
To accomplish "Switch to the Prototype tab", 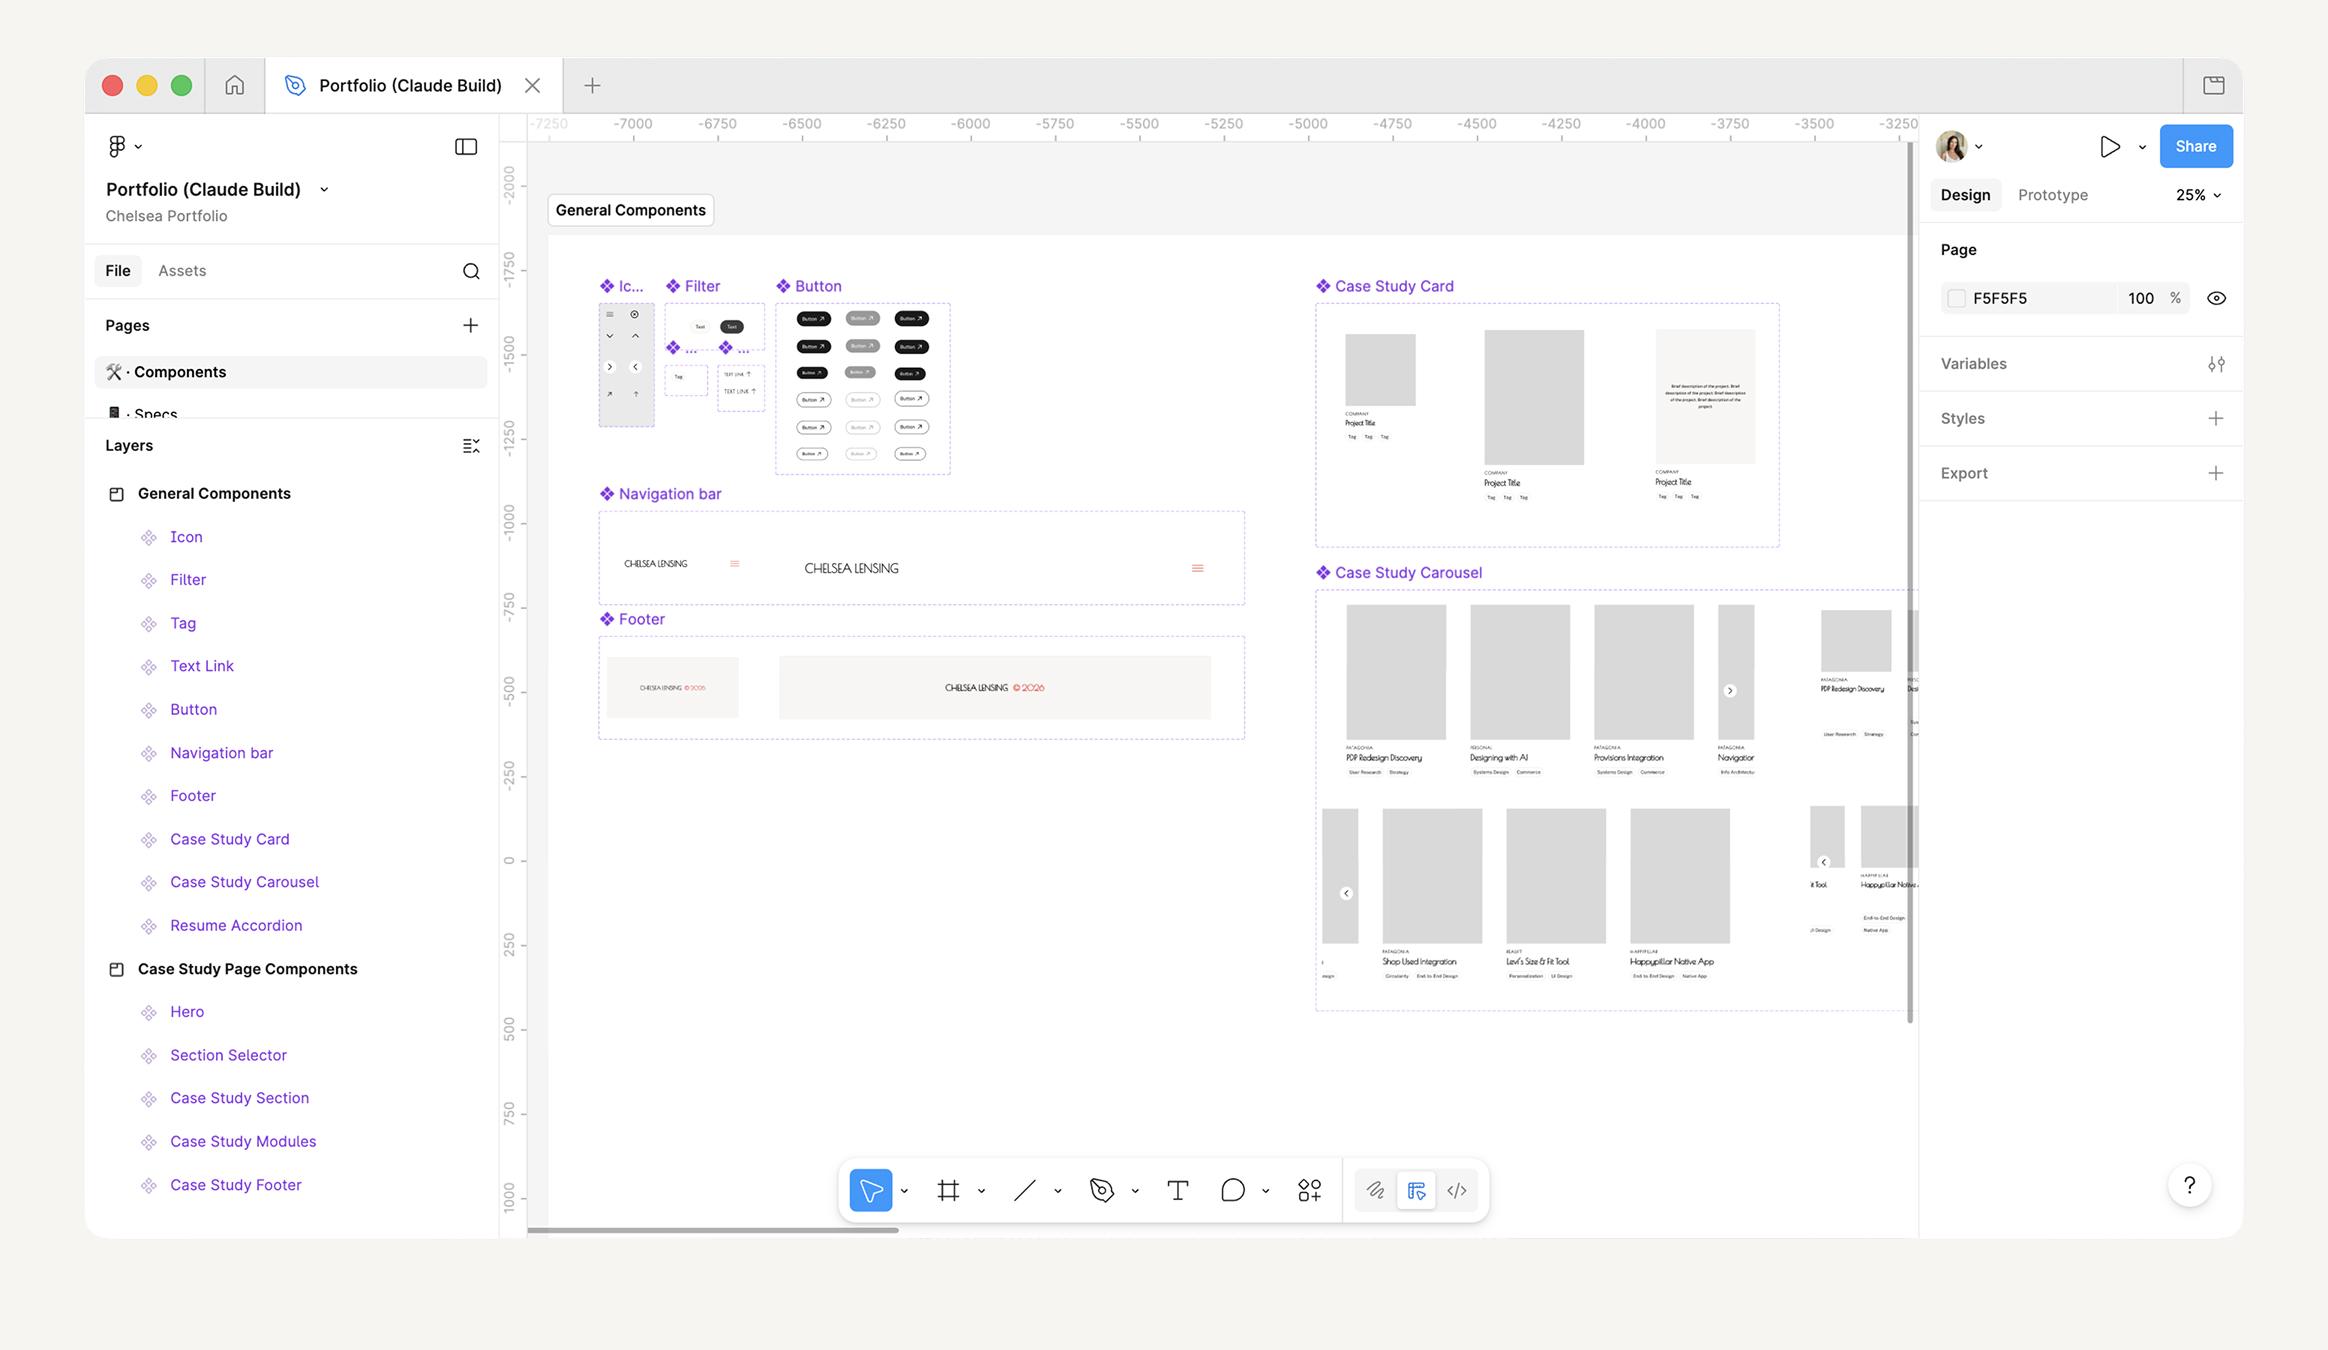I will pos(2052,195).
